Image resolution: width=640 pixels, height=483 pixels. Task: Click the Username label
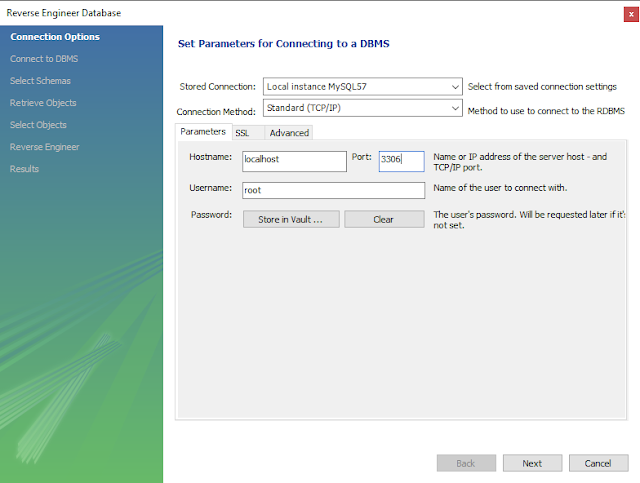click(211, 188)
